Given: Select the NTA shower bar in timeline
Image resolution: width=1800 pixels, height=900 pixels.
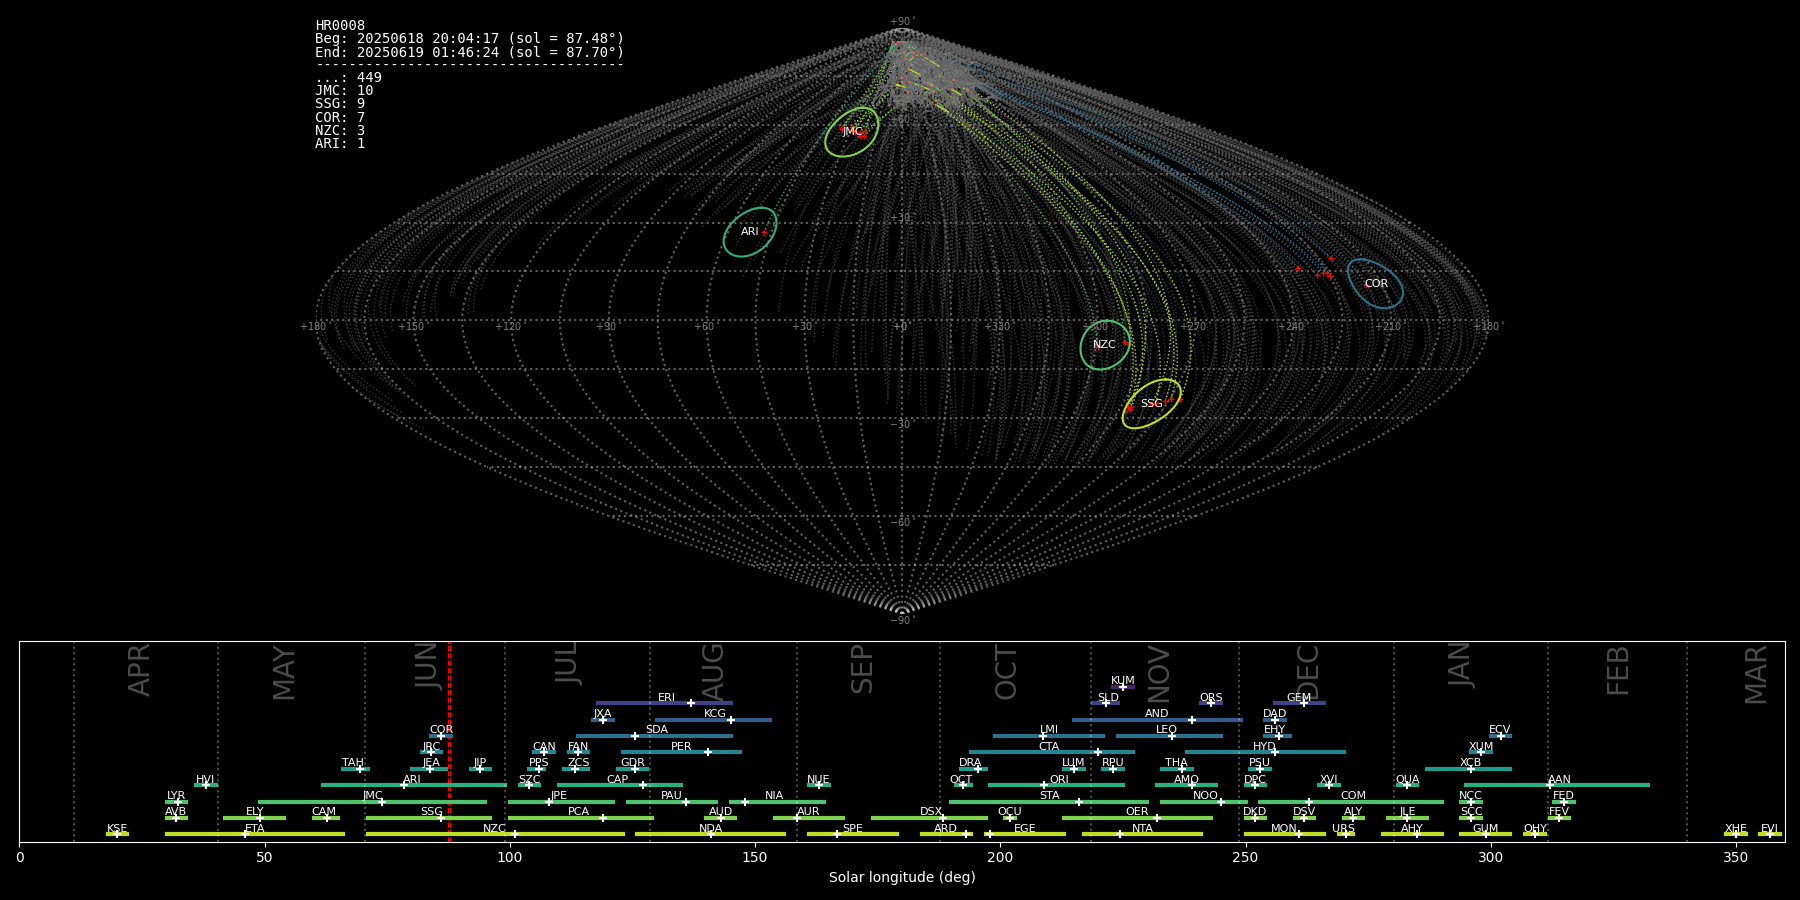Looking at the screenshot, I should 1142,834.
